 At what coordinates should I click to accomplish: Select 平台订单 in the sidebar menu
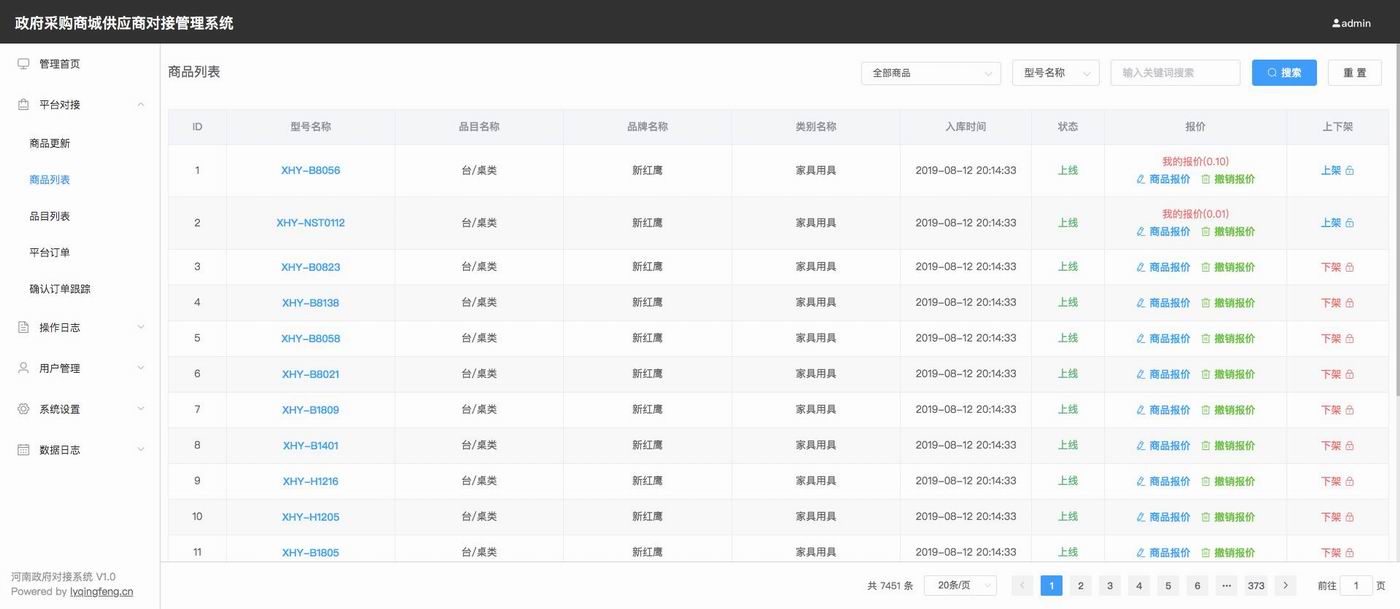(50, 252)
